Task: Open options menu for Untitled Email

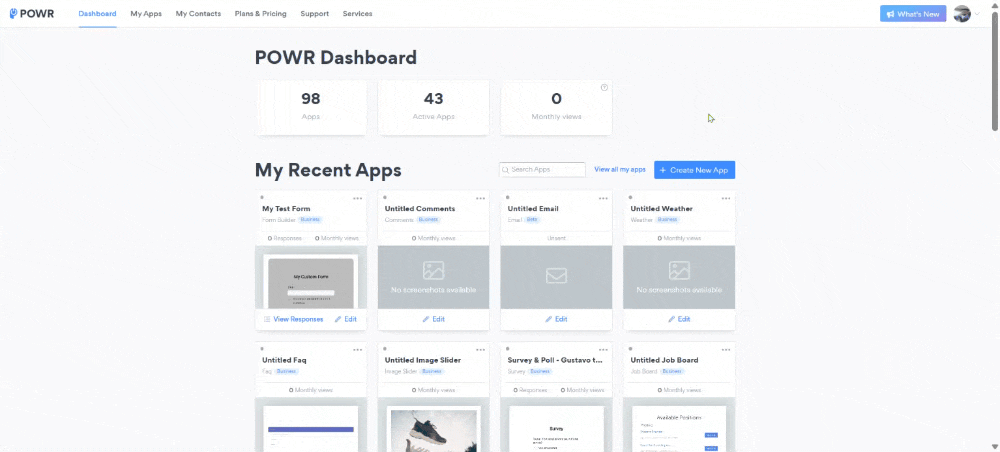Action: pyautogui.click(x=603, y=198)
